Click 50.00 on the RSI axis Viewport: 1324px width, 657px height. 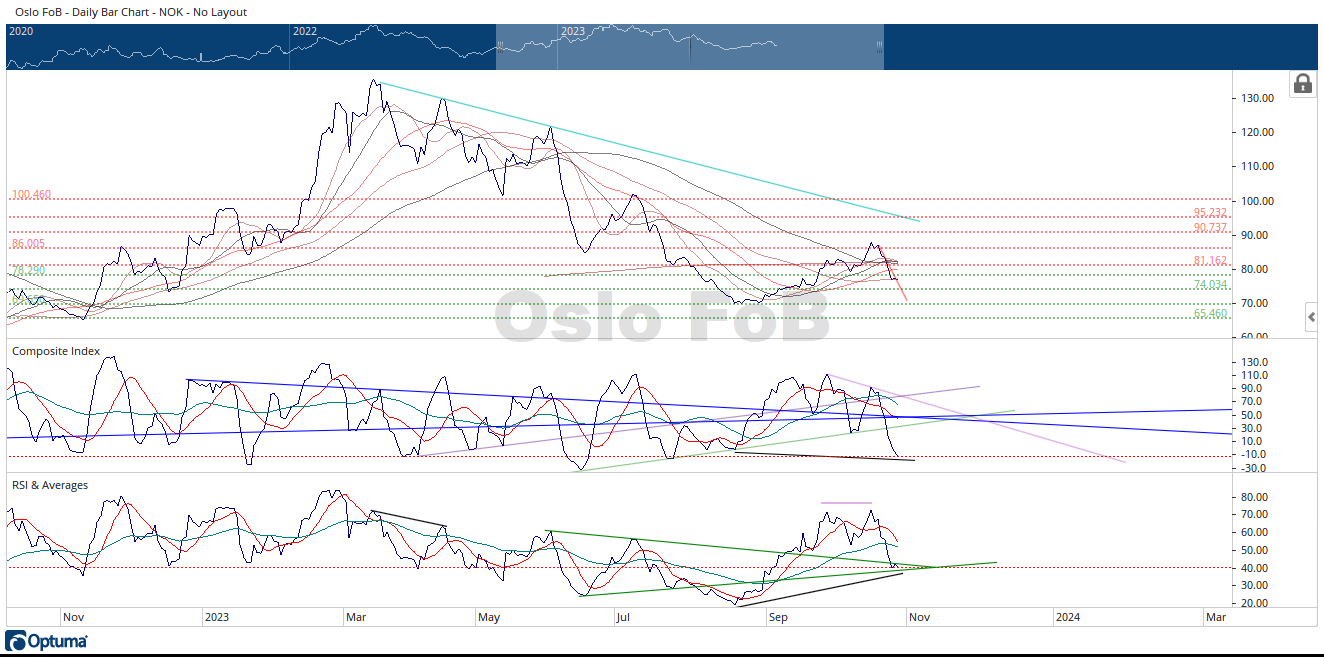(x=1255, y=550)
